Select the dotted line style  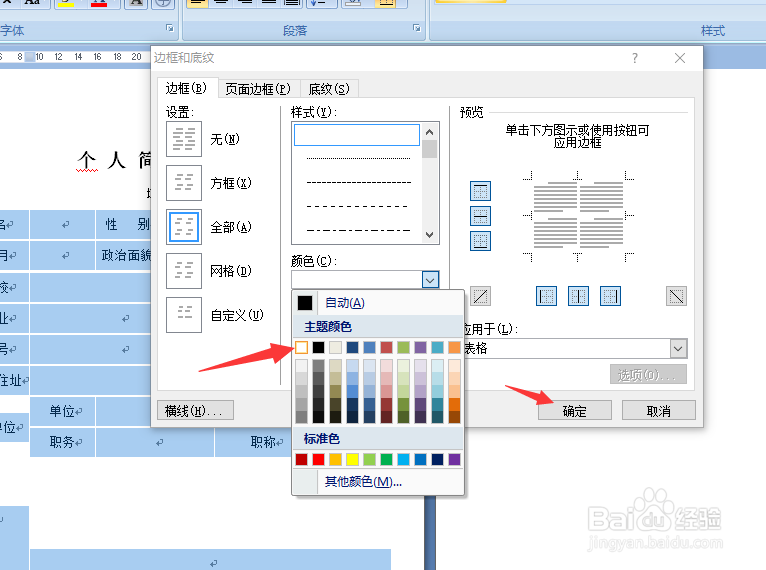358,158
